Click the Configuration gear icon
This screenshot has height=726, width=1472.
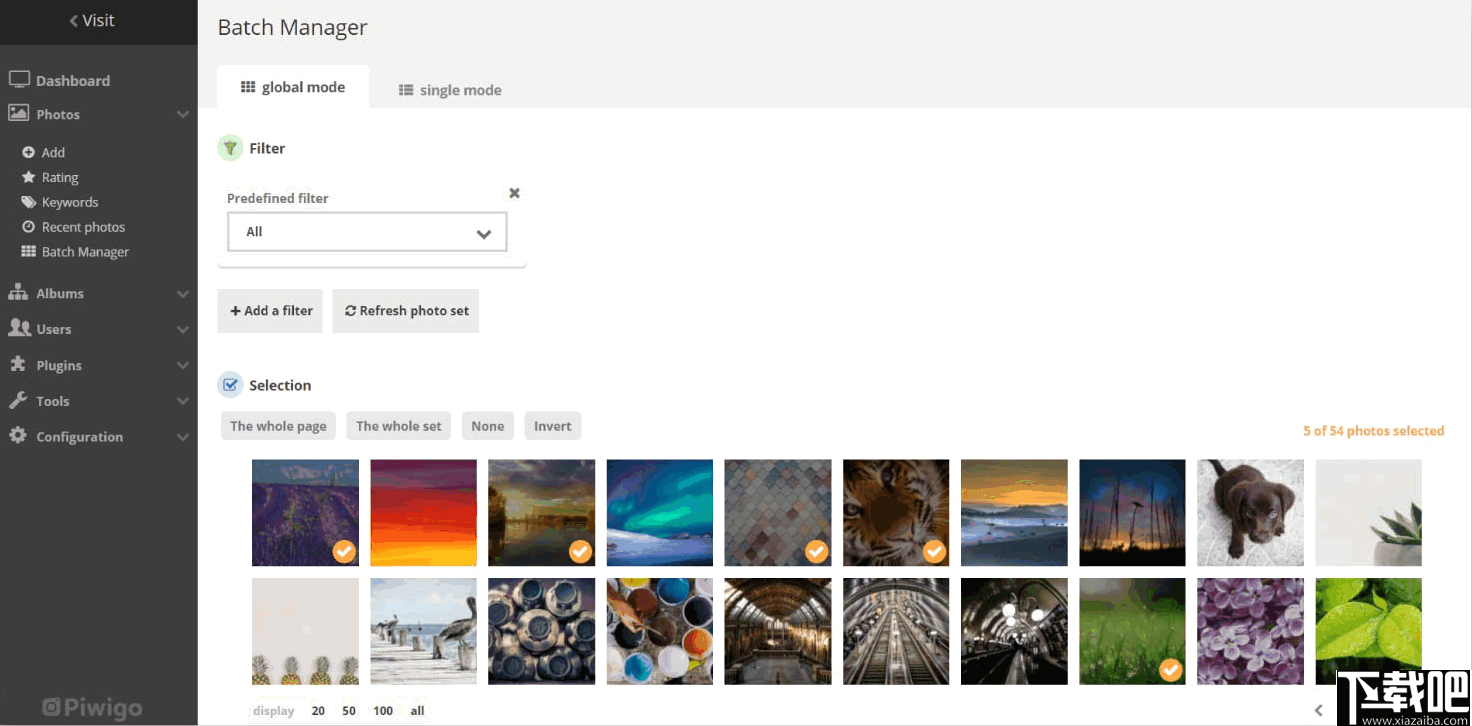point(18,436)
